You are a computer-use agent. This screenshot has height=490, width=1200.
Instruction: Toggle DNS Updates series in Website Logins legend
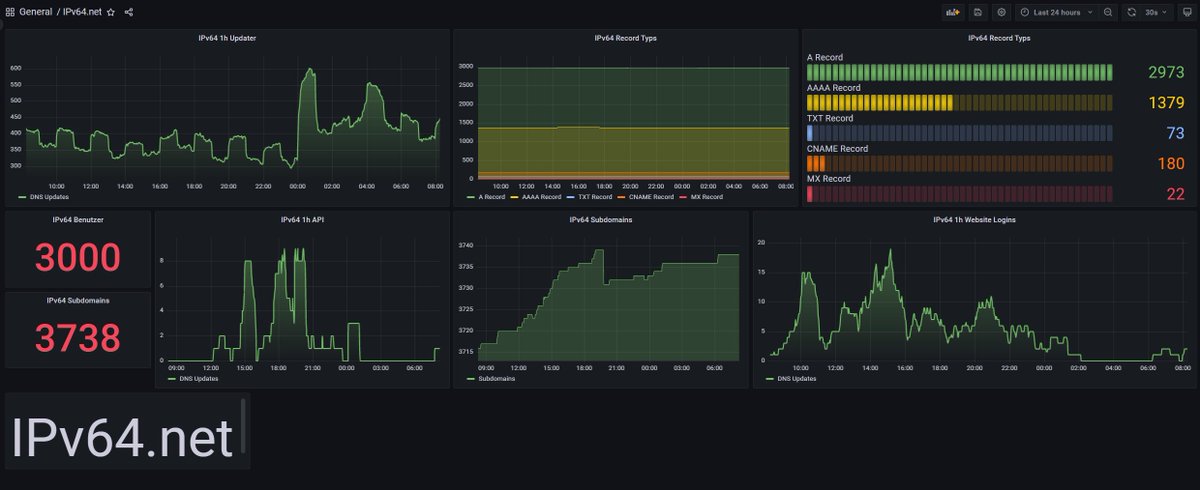tap(790, 379)
